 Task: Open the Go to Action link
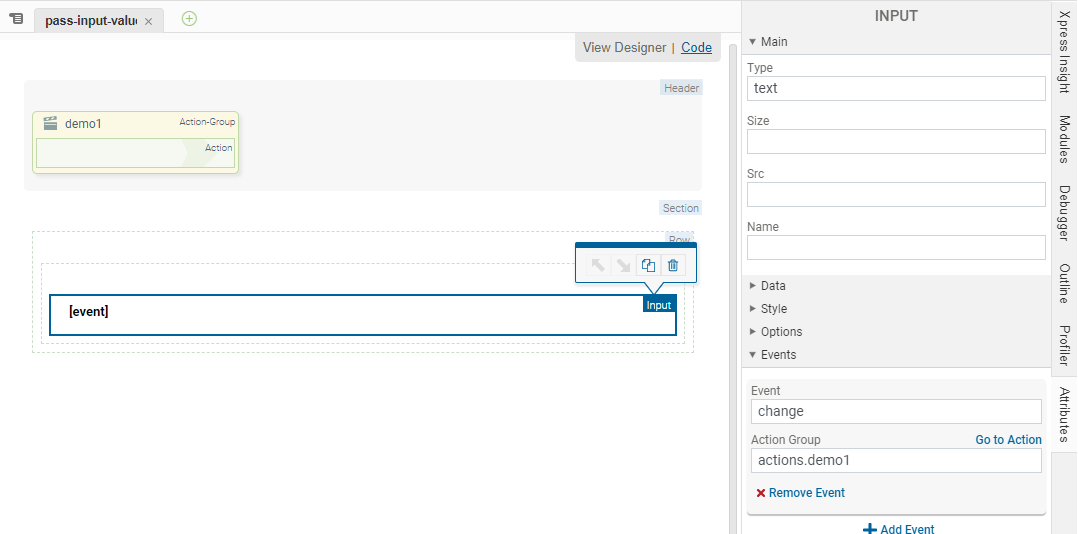[x=1008, y=440]
